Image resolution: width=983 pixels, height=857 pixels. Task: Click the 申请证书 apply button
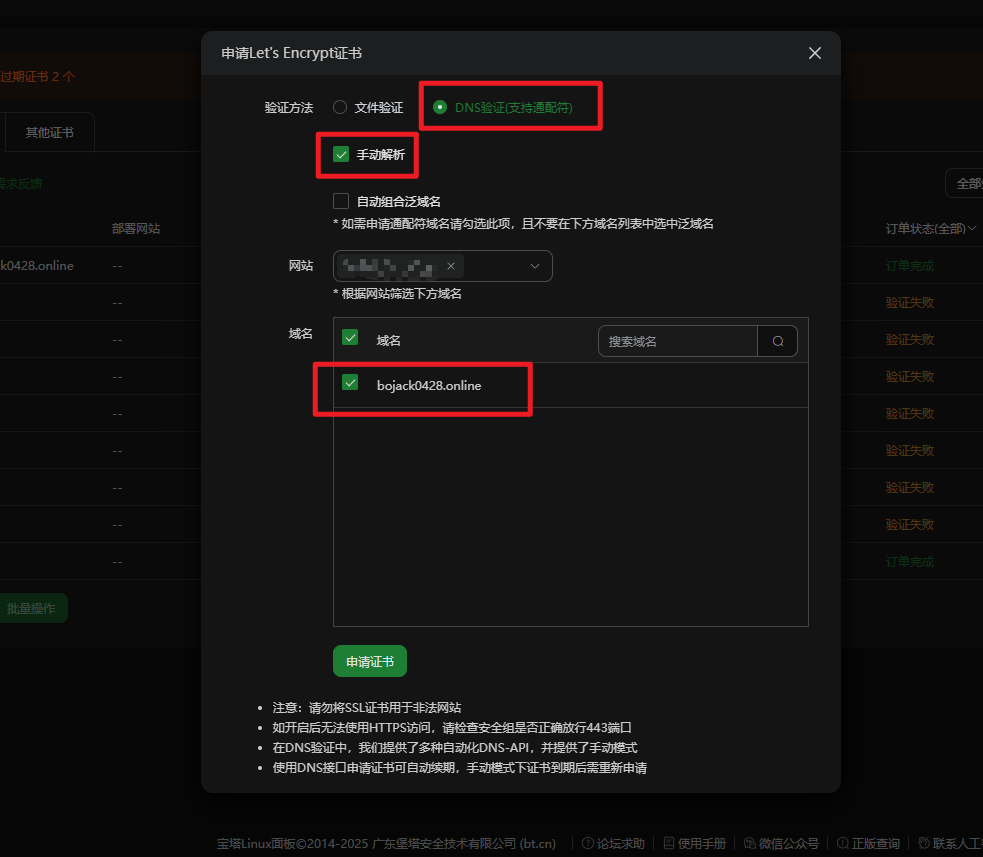pyautogui.click(x=370, y=661)
